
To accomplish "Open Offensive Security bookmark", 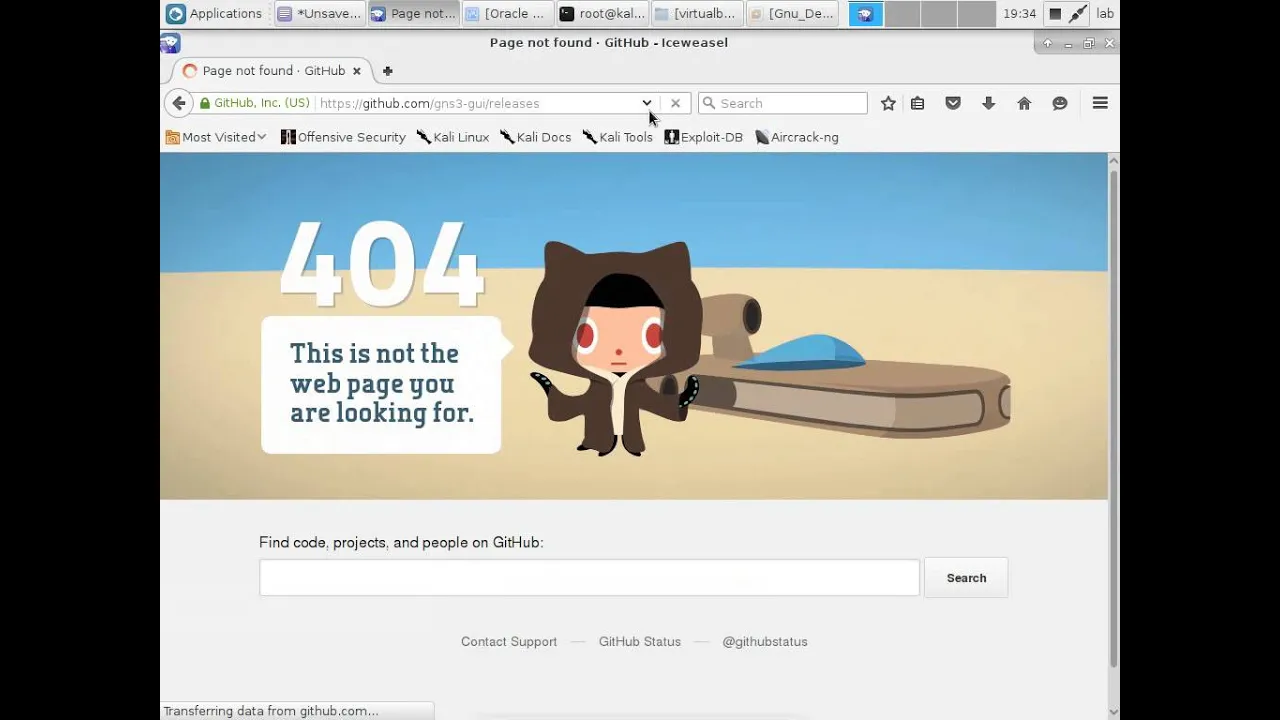I will (343, 137).
